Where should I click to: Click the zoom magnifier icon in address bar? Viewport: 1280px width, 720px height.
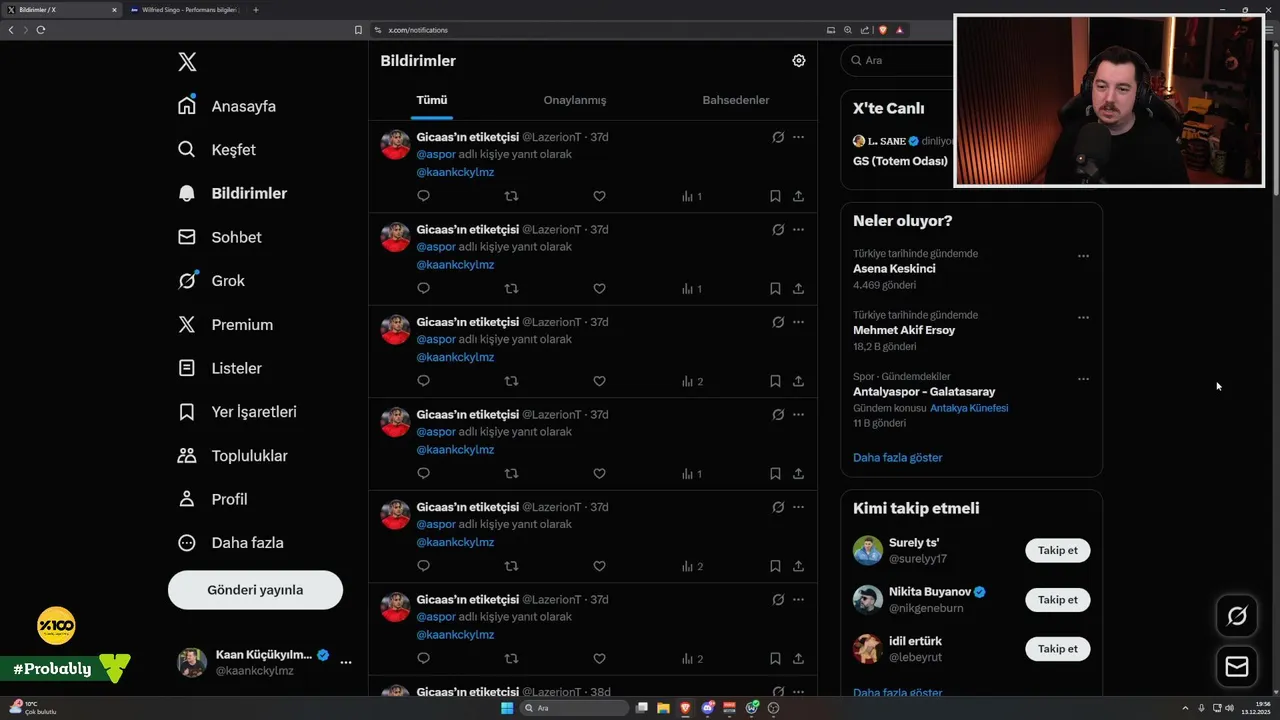pyautogui.click(x=848, y=30)
